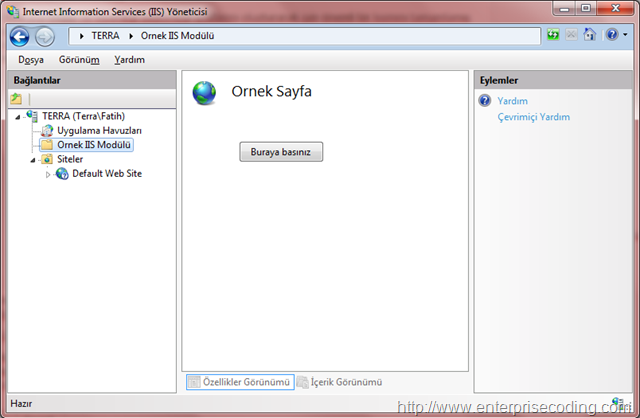Select TERRA (Terra\Fatih) in the tree
The height and width of the screenshot is (418, 640).
pyautogui.click(x=84, y=116)
